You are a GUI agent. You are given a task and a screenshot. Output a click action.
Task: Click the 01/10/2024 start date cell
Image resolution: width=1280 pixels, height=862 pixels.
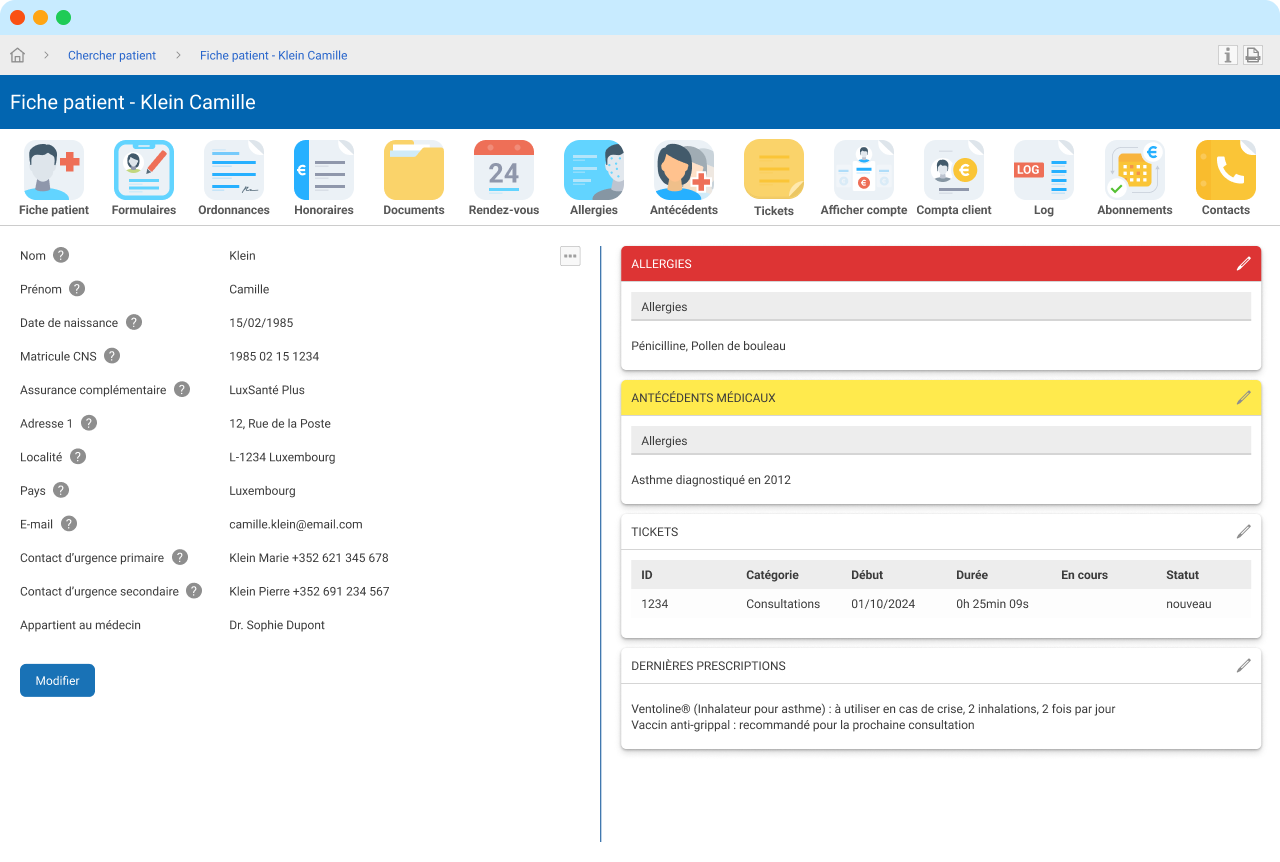pyautogui.click(x=883, y=604)
